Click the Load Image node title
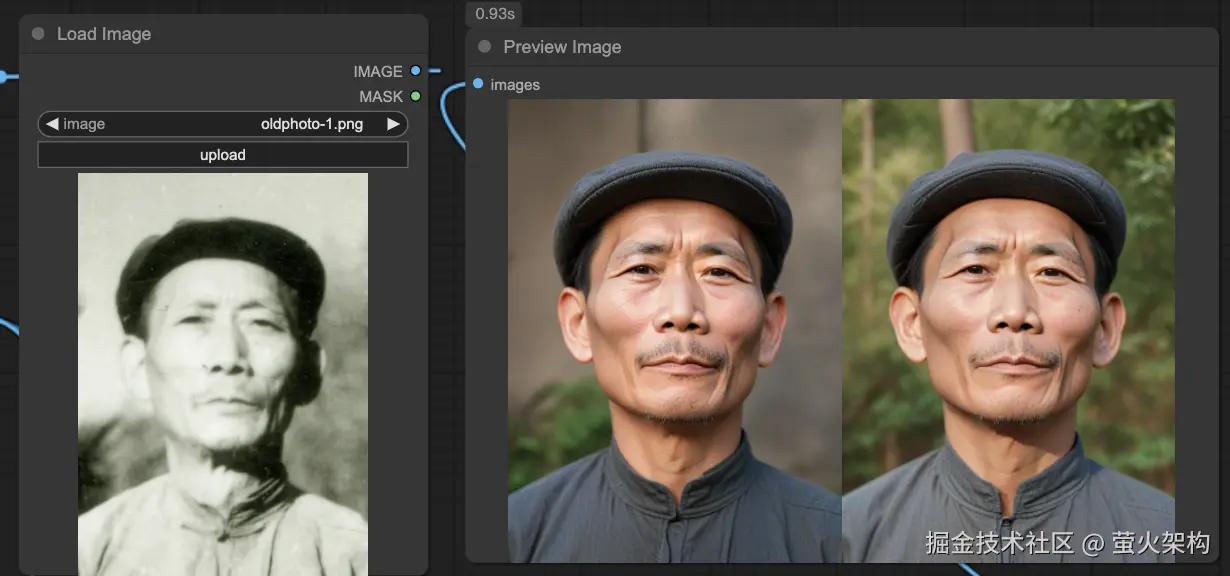The width and height of the screenshot is (1230, 576). pyautogui.click(x=104, y=34)
